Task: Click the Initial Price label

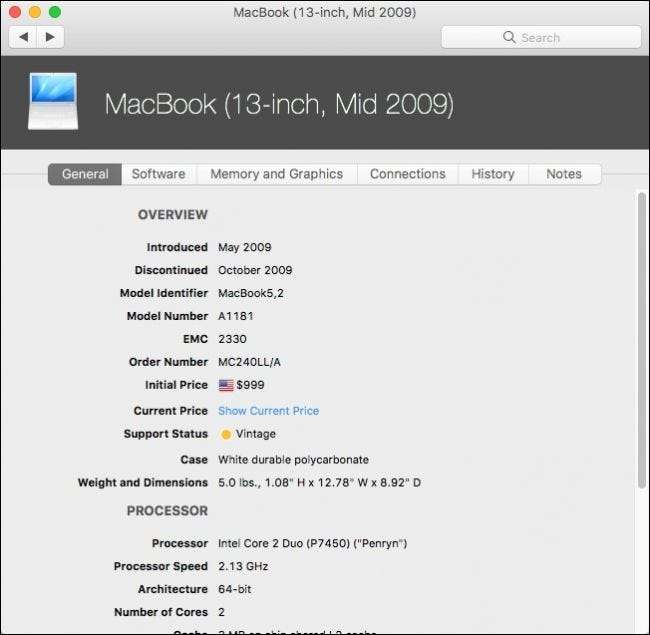Action: 176,385
